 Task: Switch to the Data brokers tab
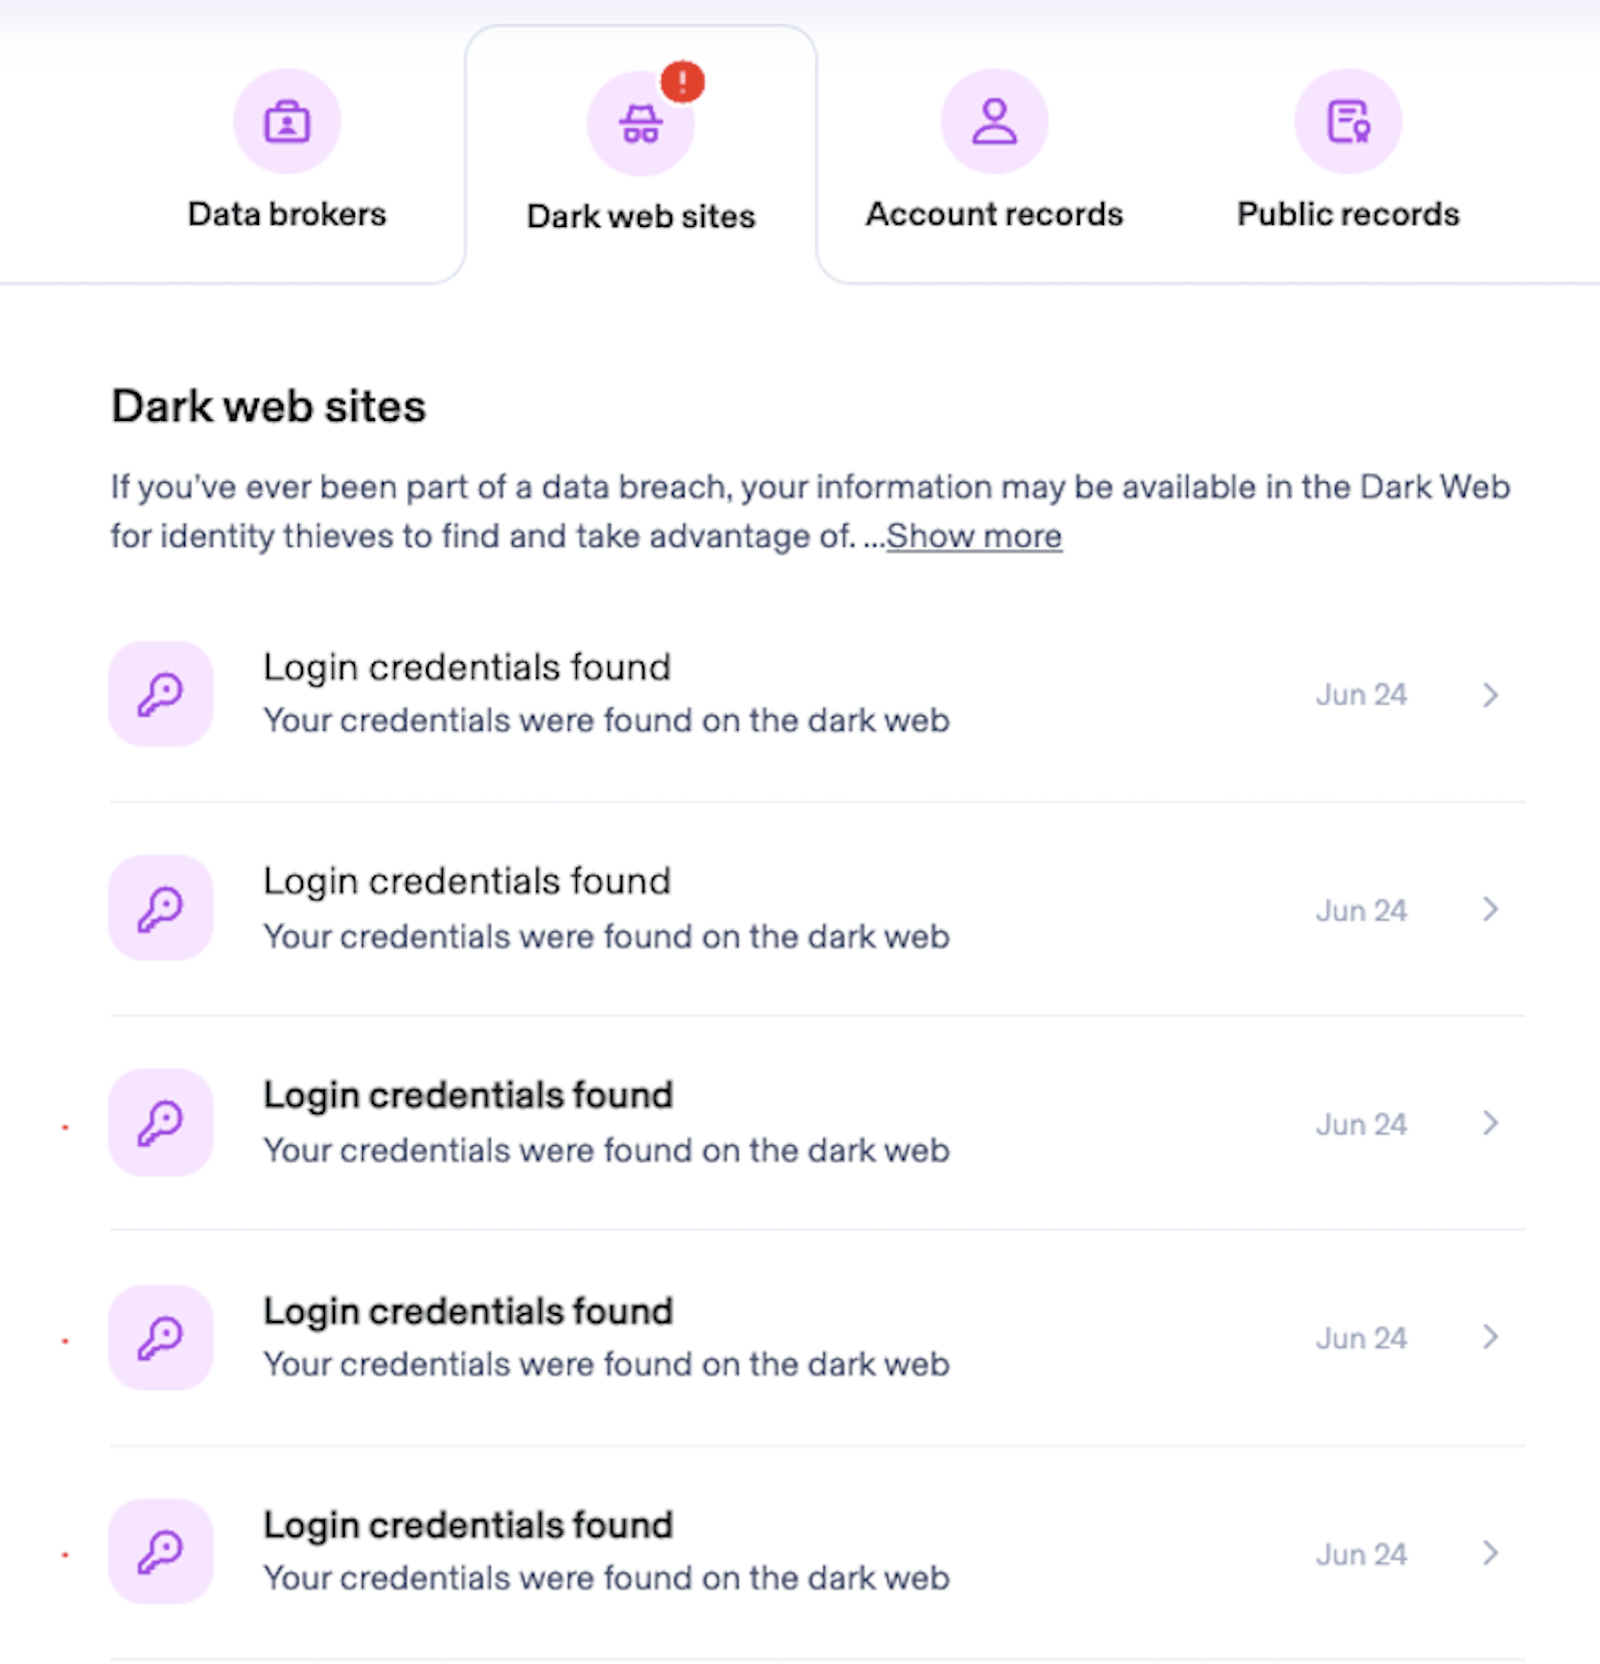(x=287, y=214)
